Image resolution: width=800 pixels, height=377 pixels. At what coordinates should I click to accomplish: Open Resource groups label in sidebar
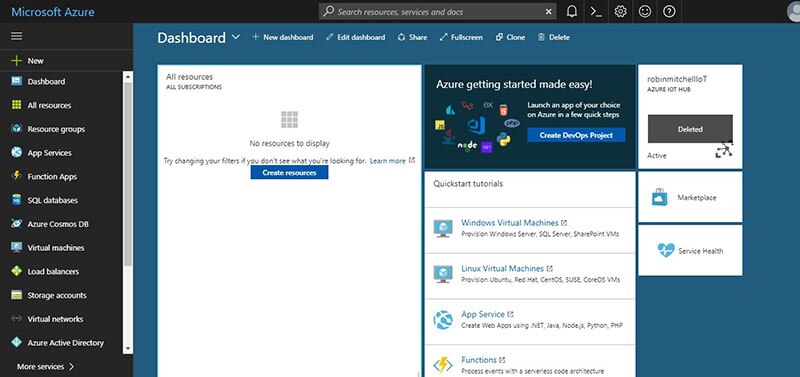(x=56, y=129)
